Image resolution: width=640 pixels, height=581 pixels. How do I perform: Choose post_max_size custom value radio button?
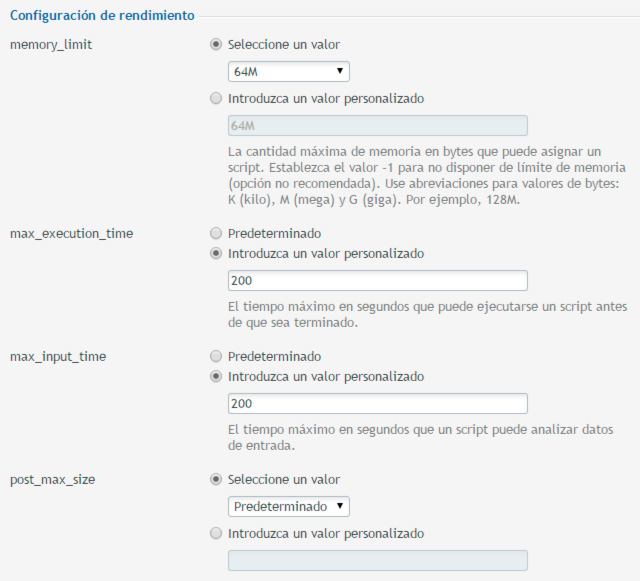pos(216,533)
